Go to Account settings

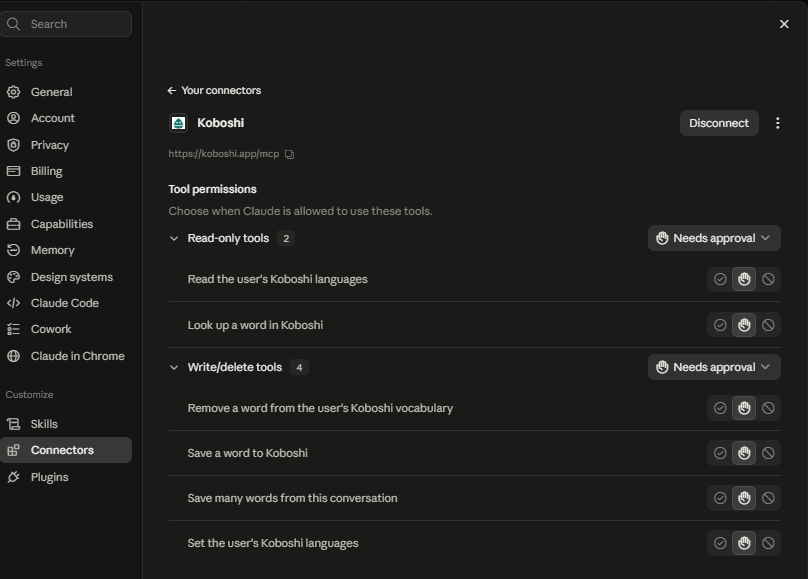click(66, 118)
